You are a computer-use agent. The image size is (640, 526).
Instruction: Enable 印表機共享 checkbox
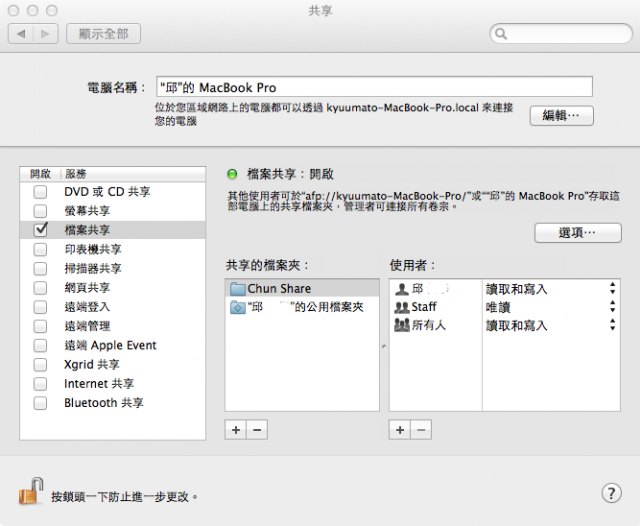pos(40,249)
